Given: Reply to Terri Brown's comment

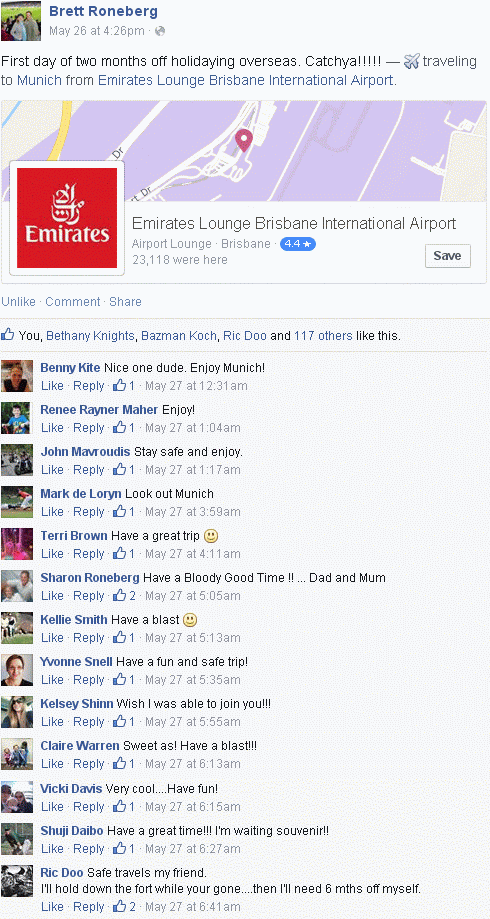Looking at the screenshot, I should [x=89, y=553].
